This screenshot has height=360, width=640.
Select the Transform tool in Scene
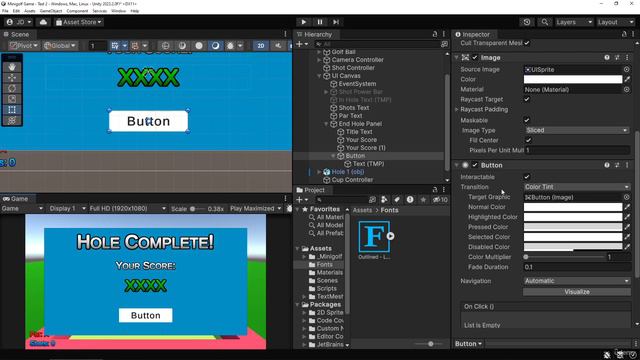(x=12, y=120)
